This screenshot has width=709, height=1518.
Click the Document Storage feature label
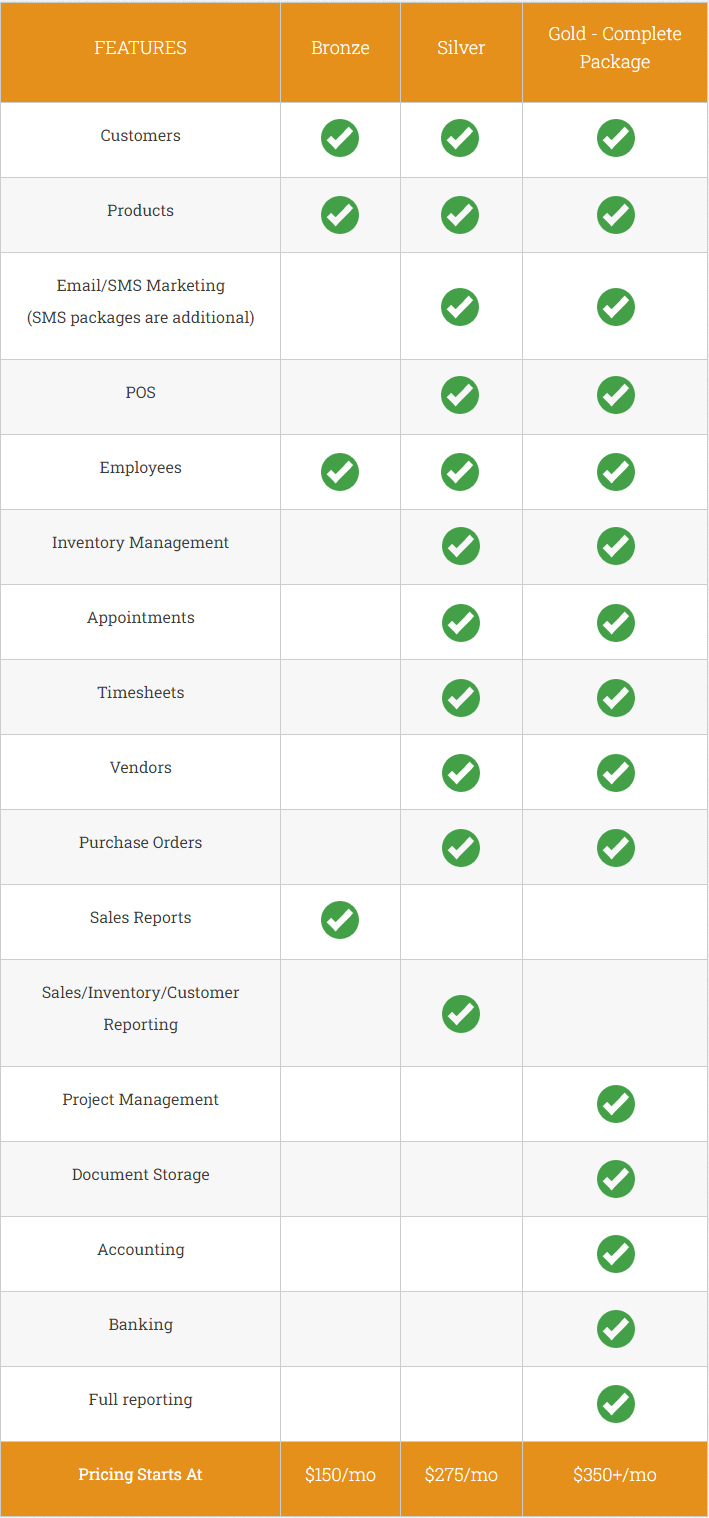pyautogui.click(x=141, y=1175)
